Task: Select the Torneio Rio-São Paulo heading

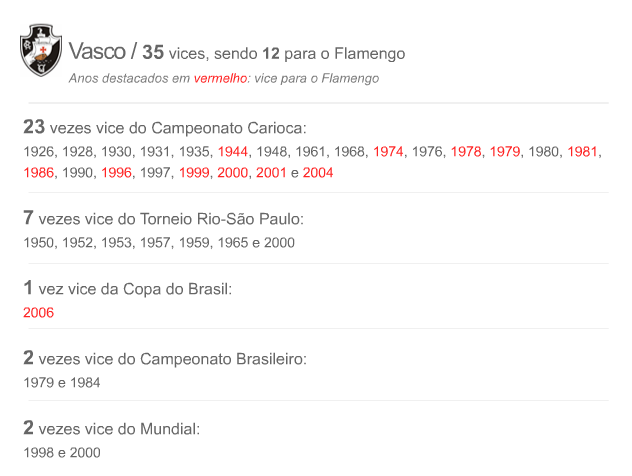Action: pyautogui.click(x=162, y=218)
